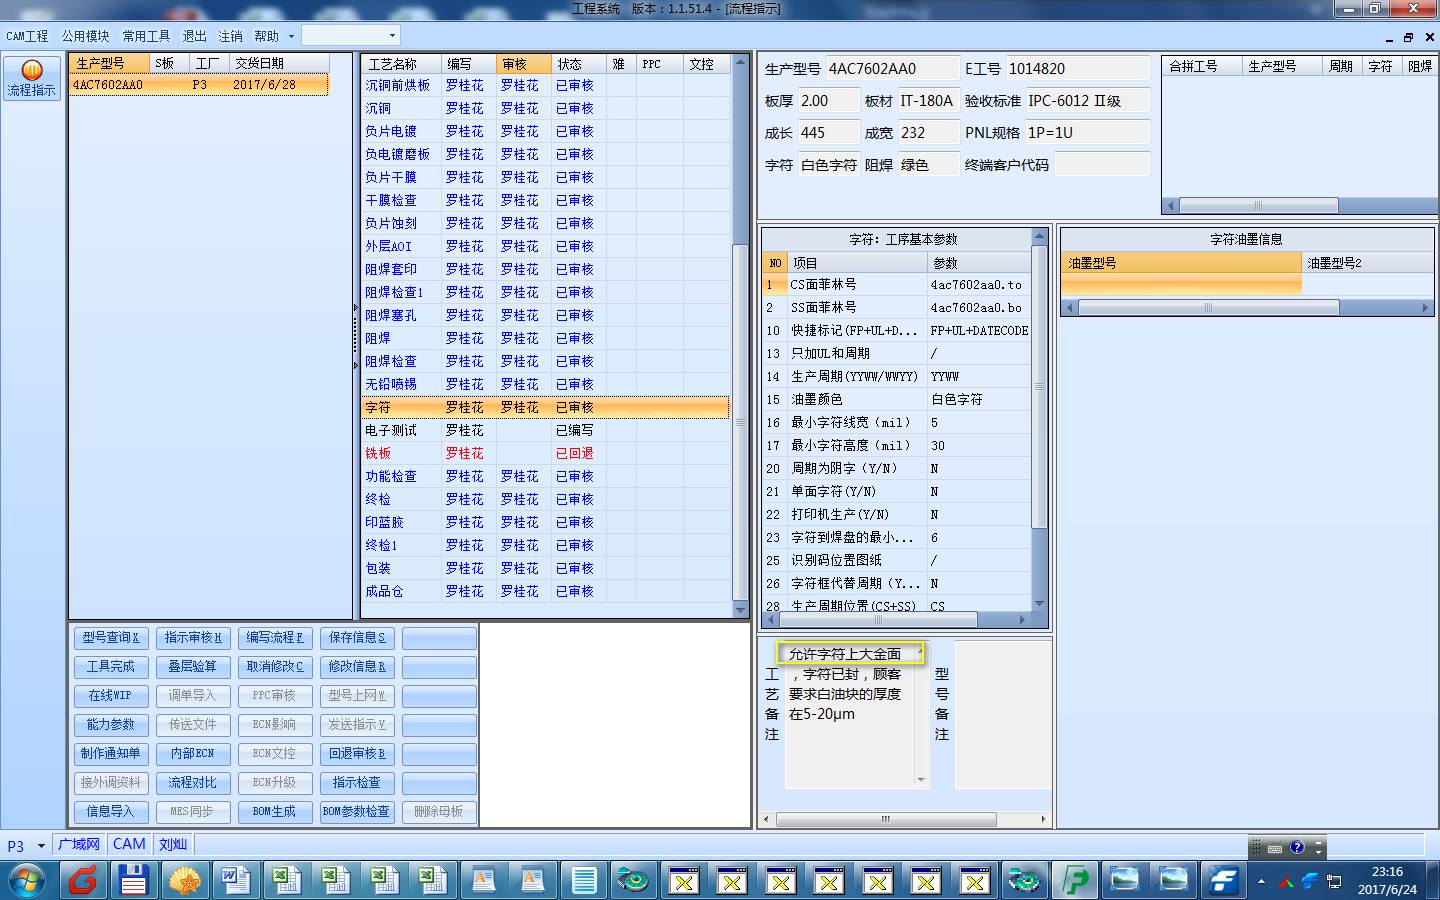1440x900 pixels.
Task: Select the 沉铜 process row
Action: click(x=546, y=109)
